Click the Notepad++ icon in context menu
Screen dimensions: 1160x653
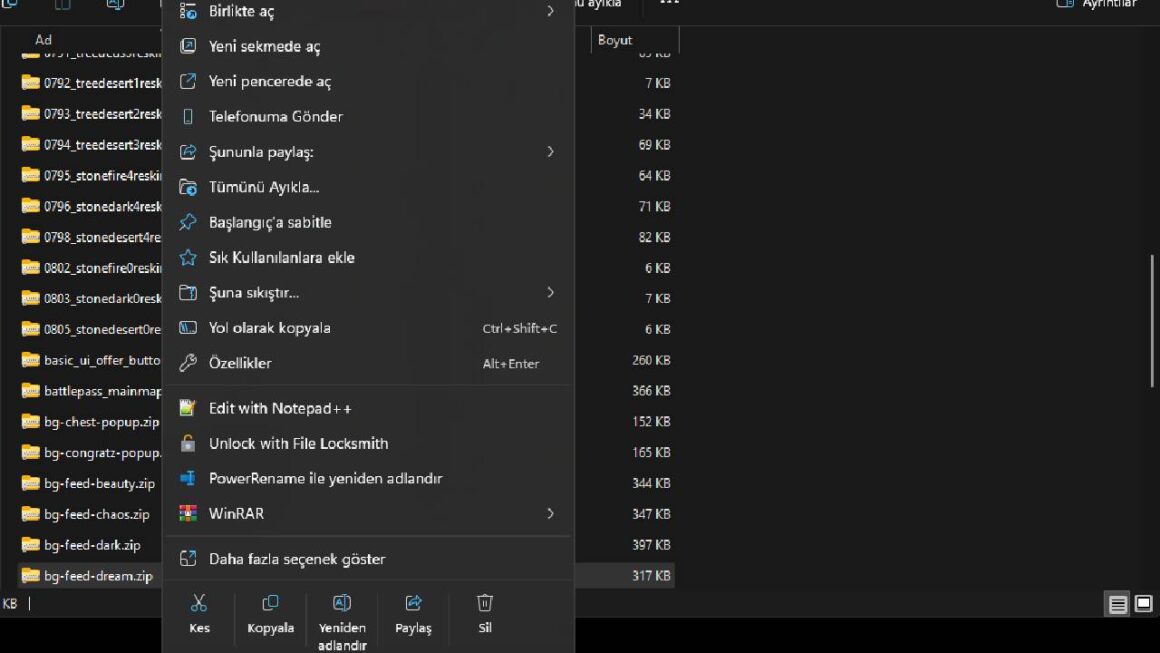[x=188, y=408]
